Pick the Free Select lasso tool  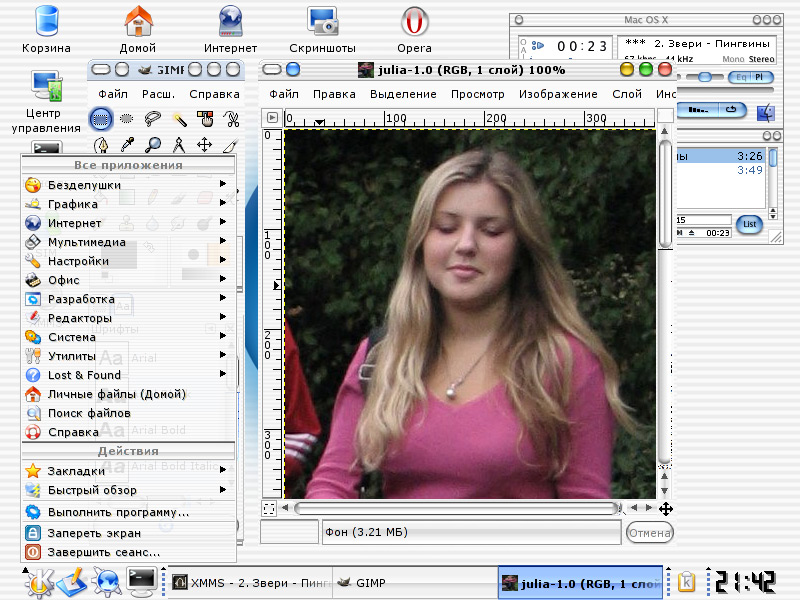point(153,119)
